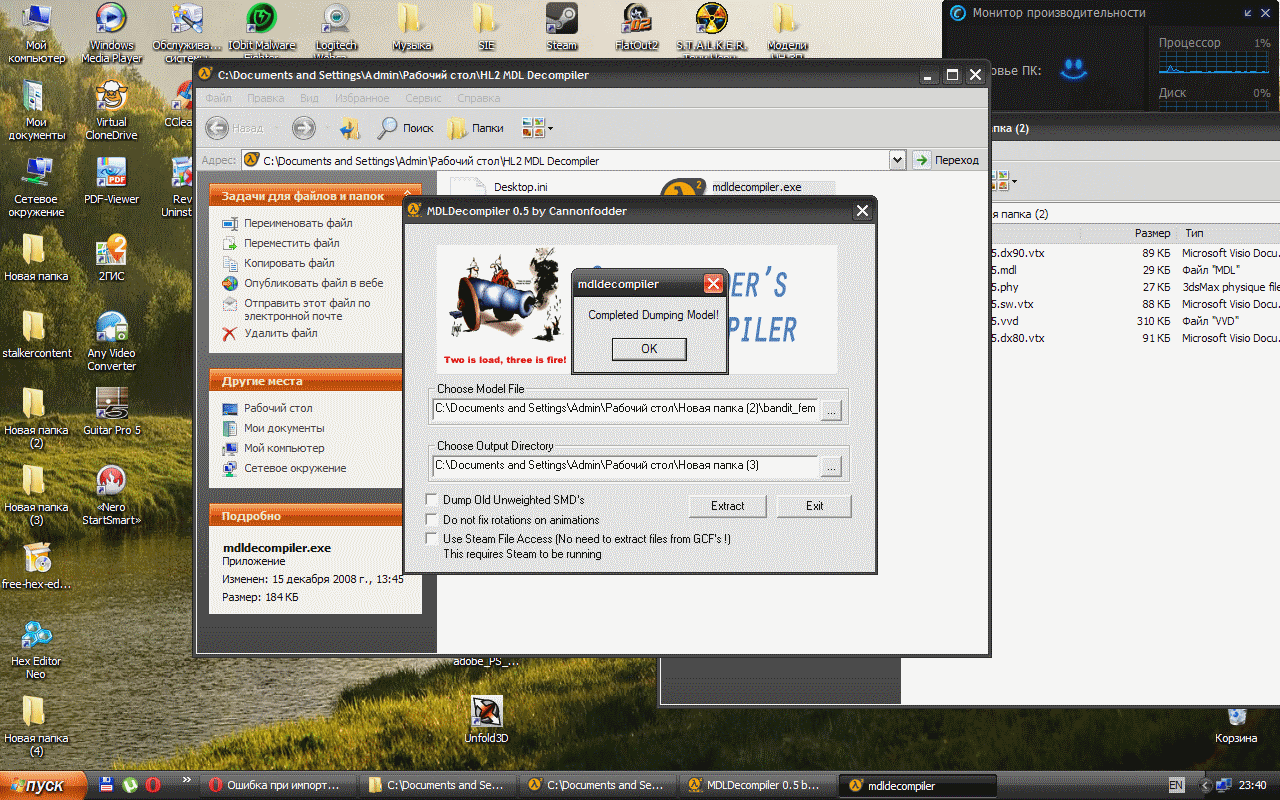Select Мой компьютер desktop icon
This screenshot has width=1280, height=800.
point(36,33)
